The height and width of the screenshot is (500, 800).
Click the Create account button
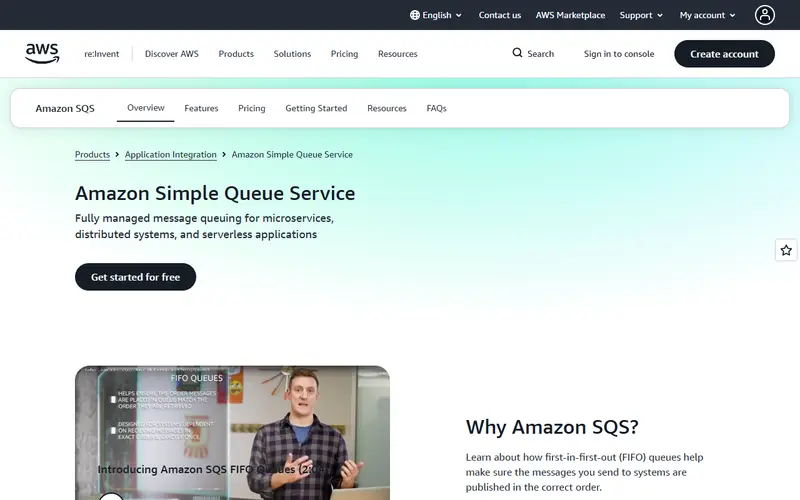click(724, 54)
